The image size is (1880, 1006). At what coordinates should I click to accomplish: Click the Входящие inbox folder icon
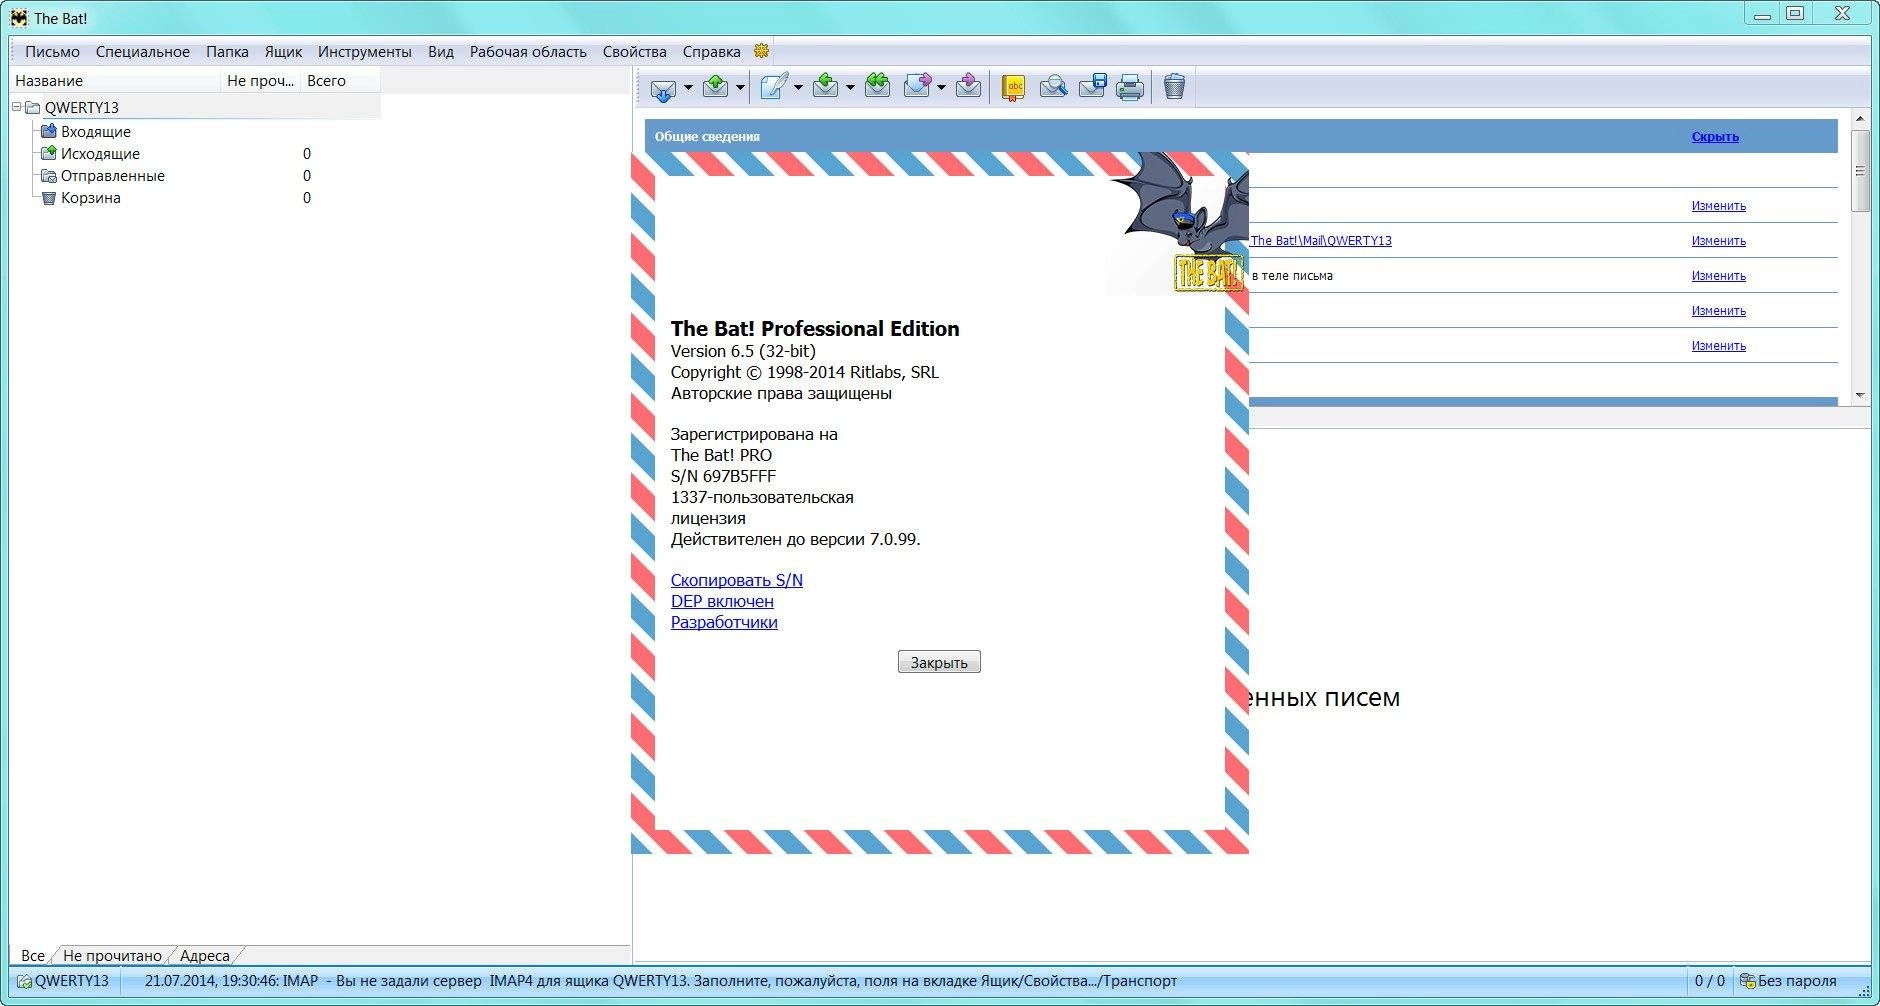point(48,131)
